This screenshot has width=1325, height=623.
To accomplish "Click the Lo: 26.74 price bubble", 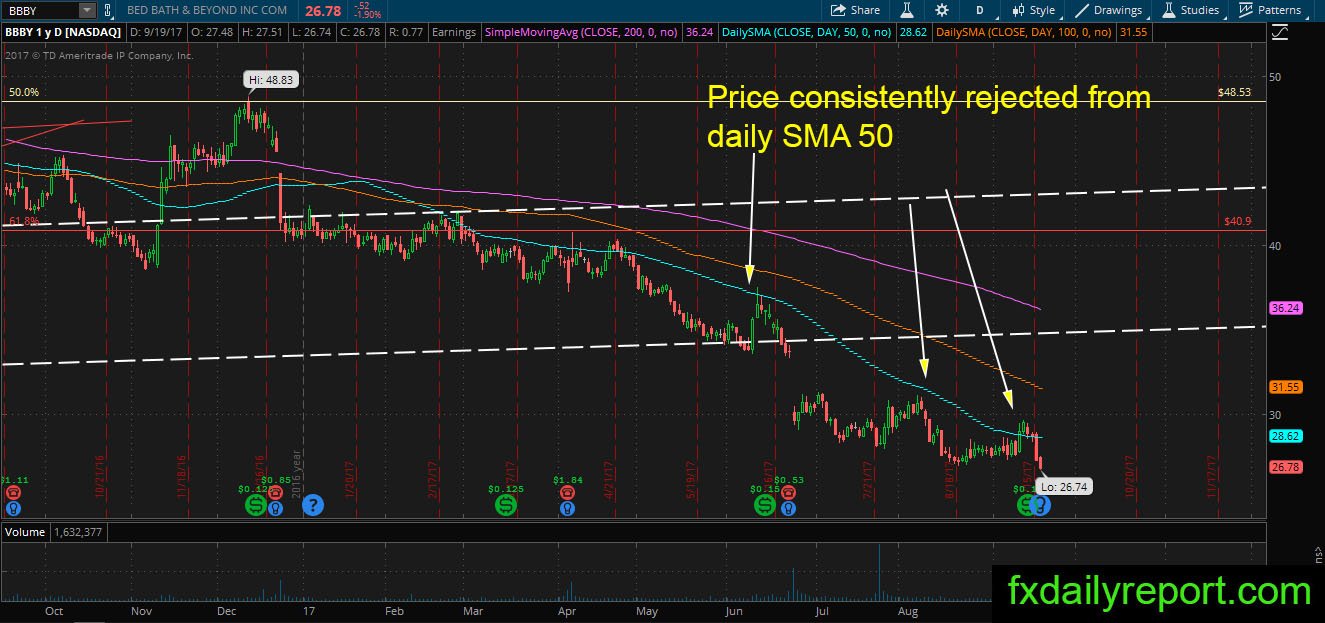I will 1065,486.
